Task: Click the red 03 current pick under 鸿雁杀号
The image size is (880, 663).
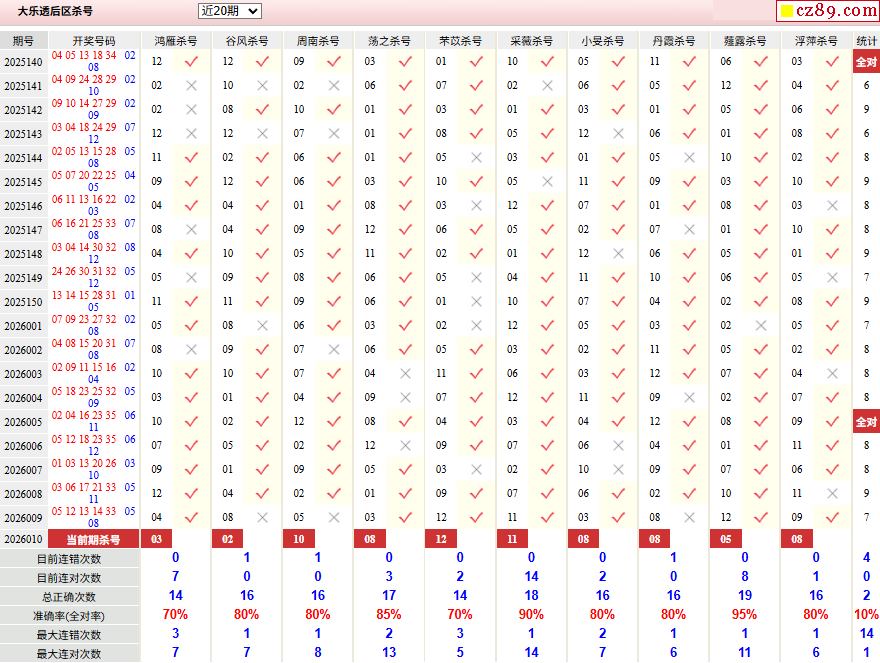Action: tap(156, 539)
